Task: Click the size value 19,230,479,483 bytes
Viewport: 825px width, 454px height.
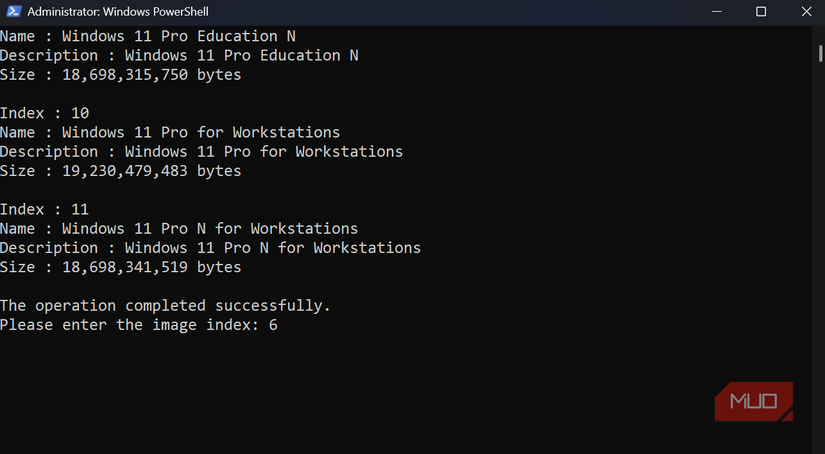Action: [x=151, y=171]
